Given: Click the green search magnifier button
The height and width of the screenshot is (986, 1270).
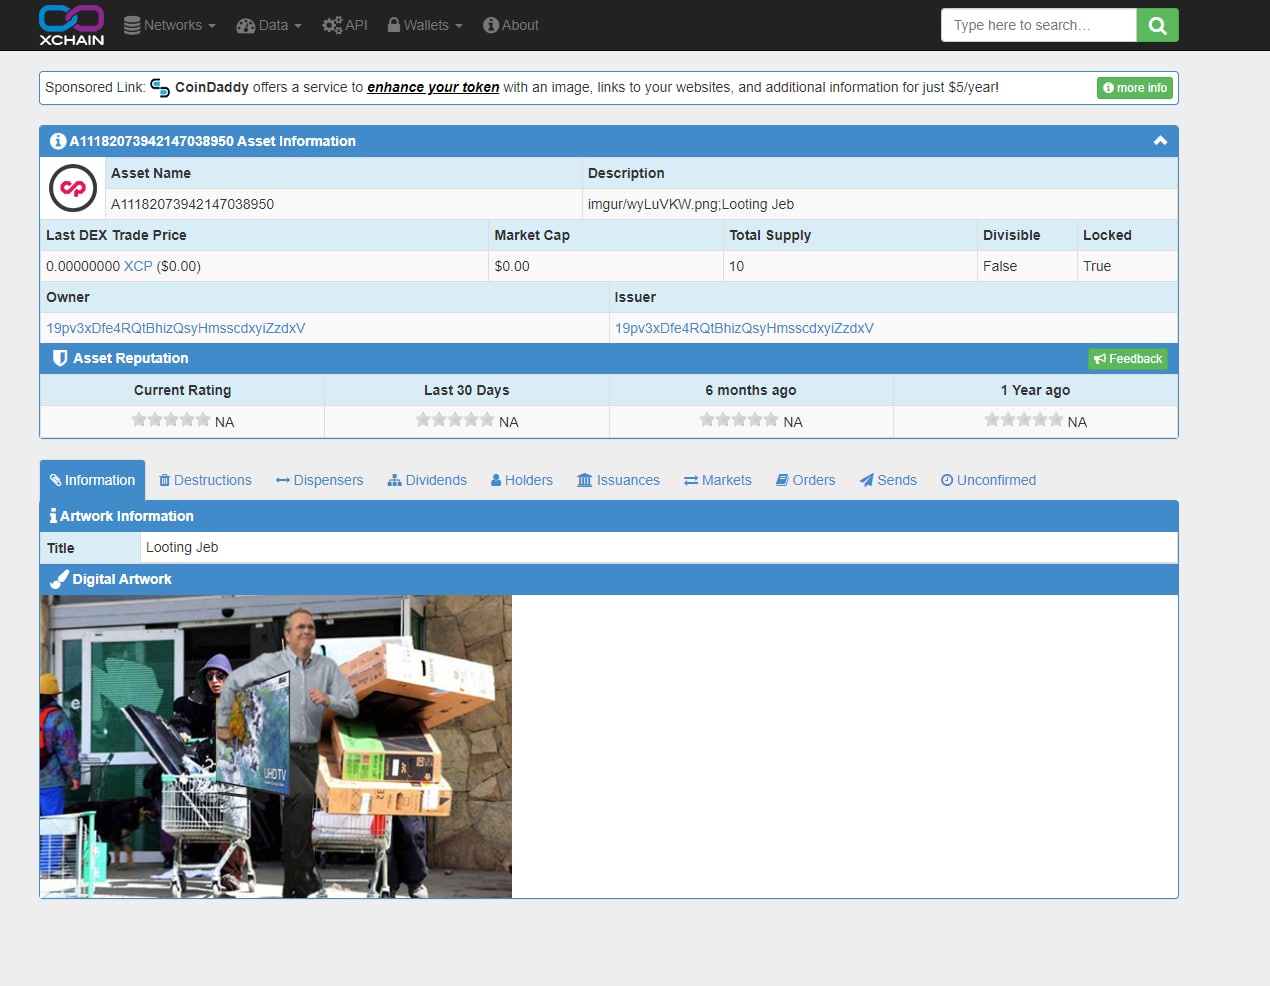Looking at the screenshot, I should point(1157,25).
